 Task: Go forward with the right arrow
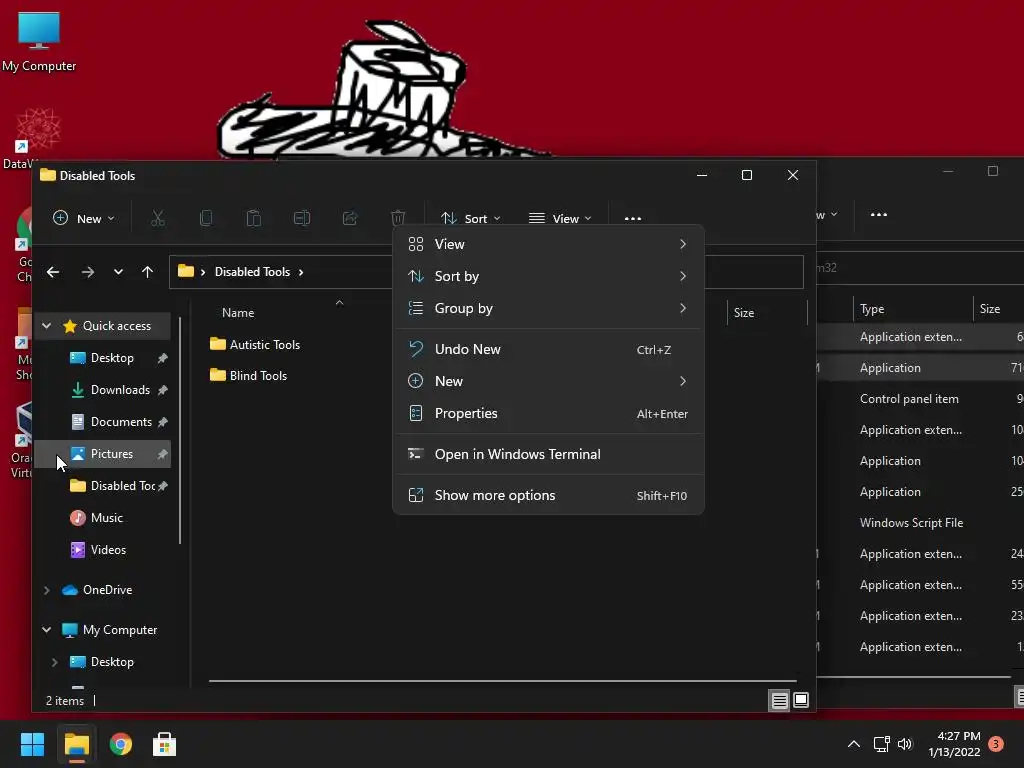88,272
